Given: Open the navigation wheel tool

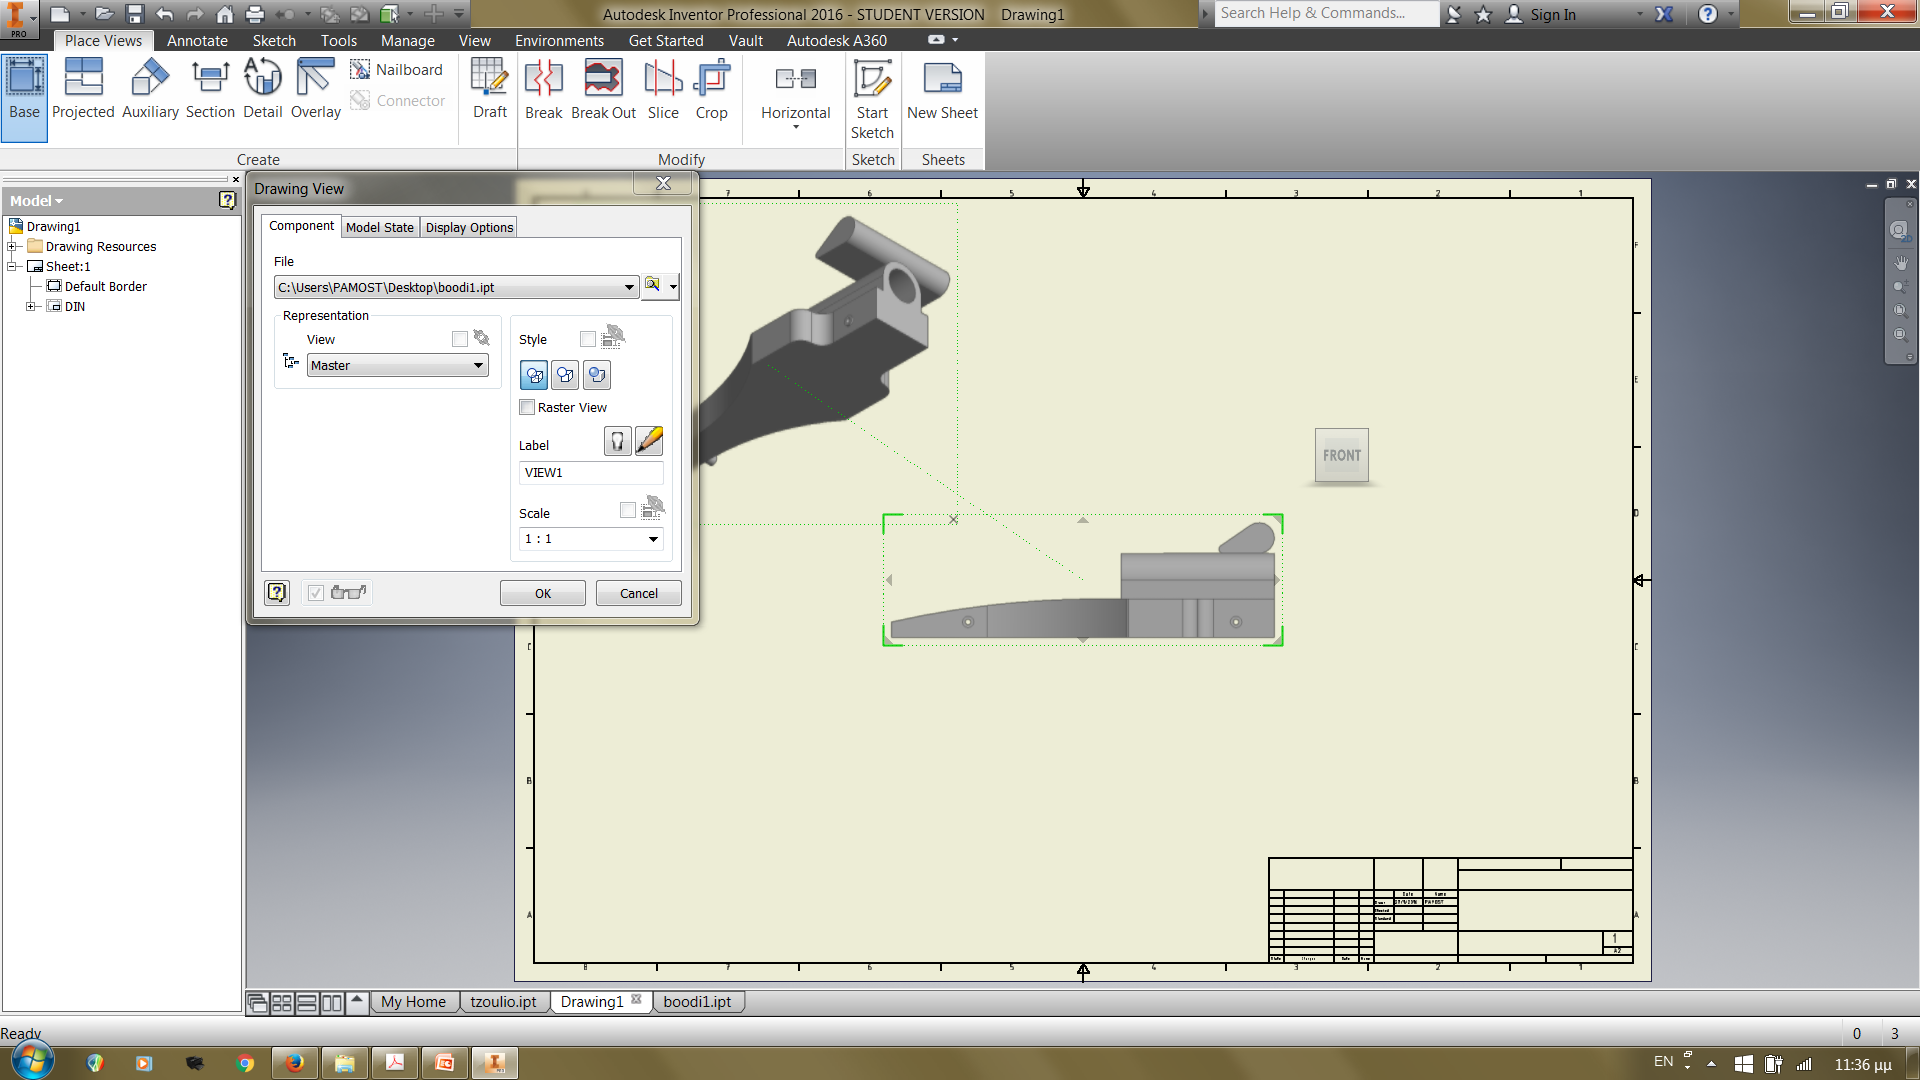Looking at the screenshot, I should pos(1899,231).
